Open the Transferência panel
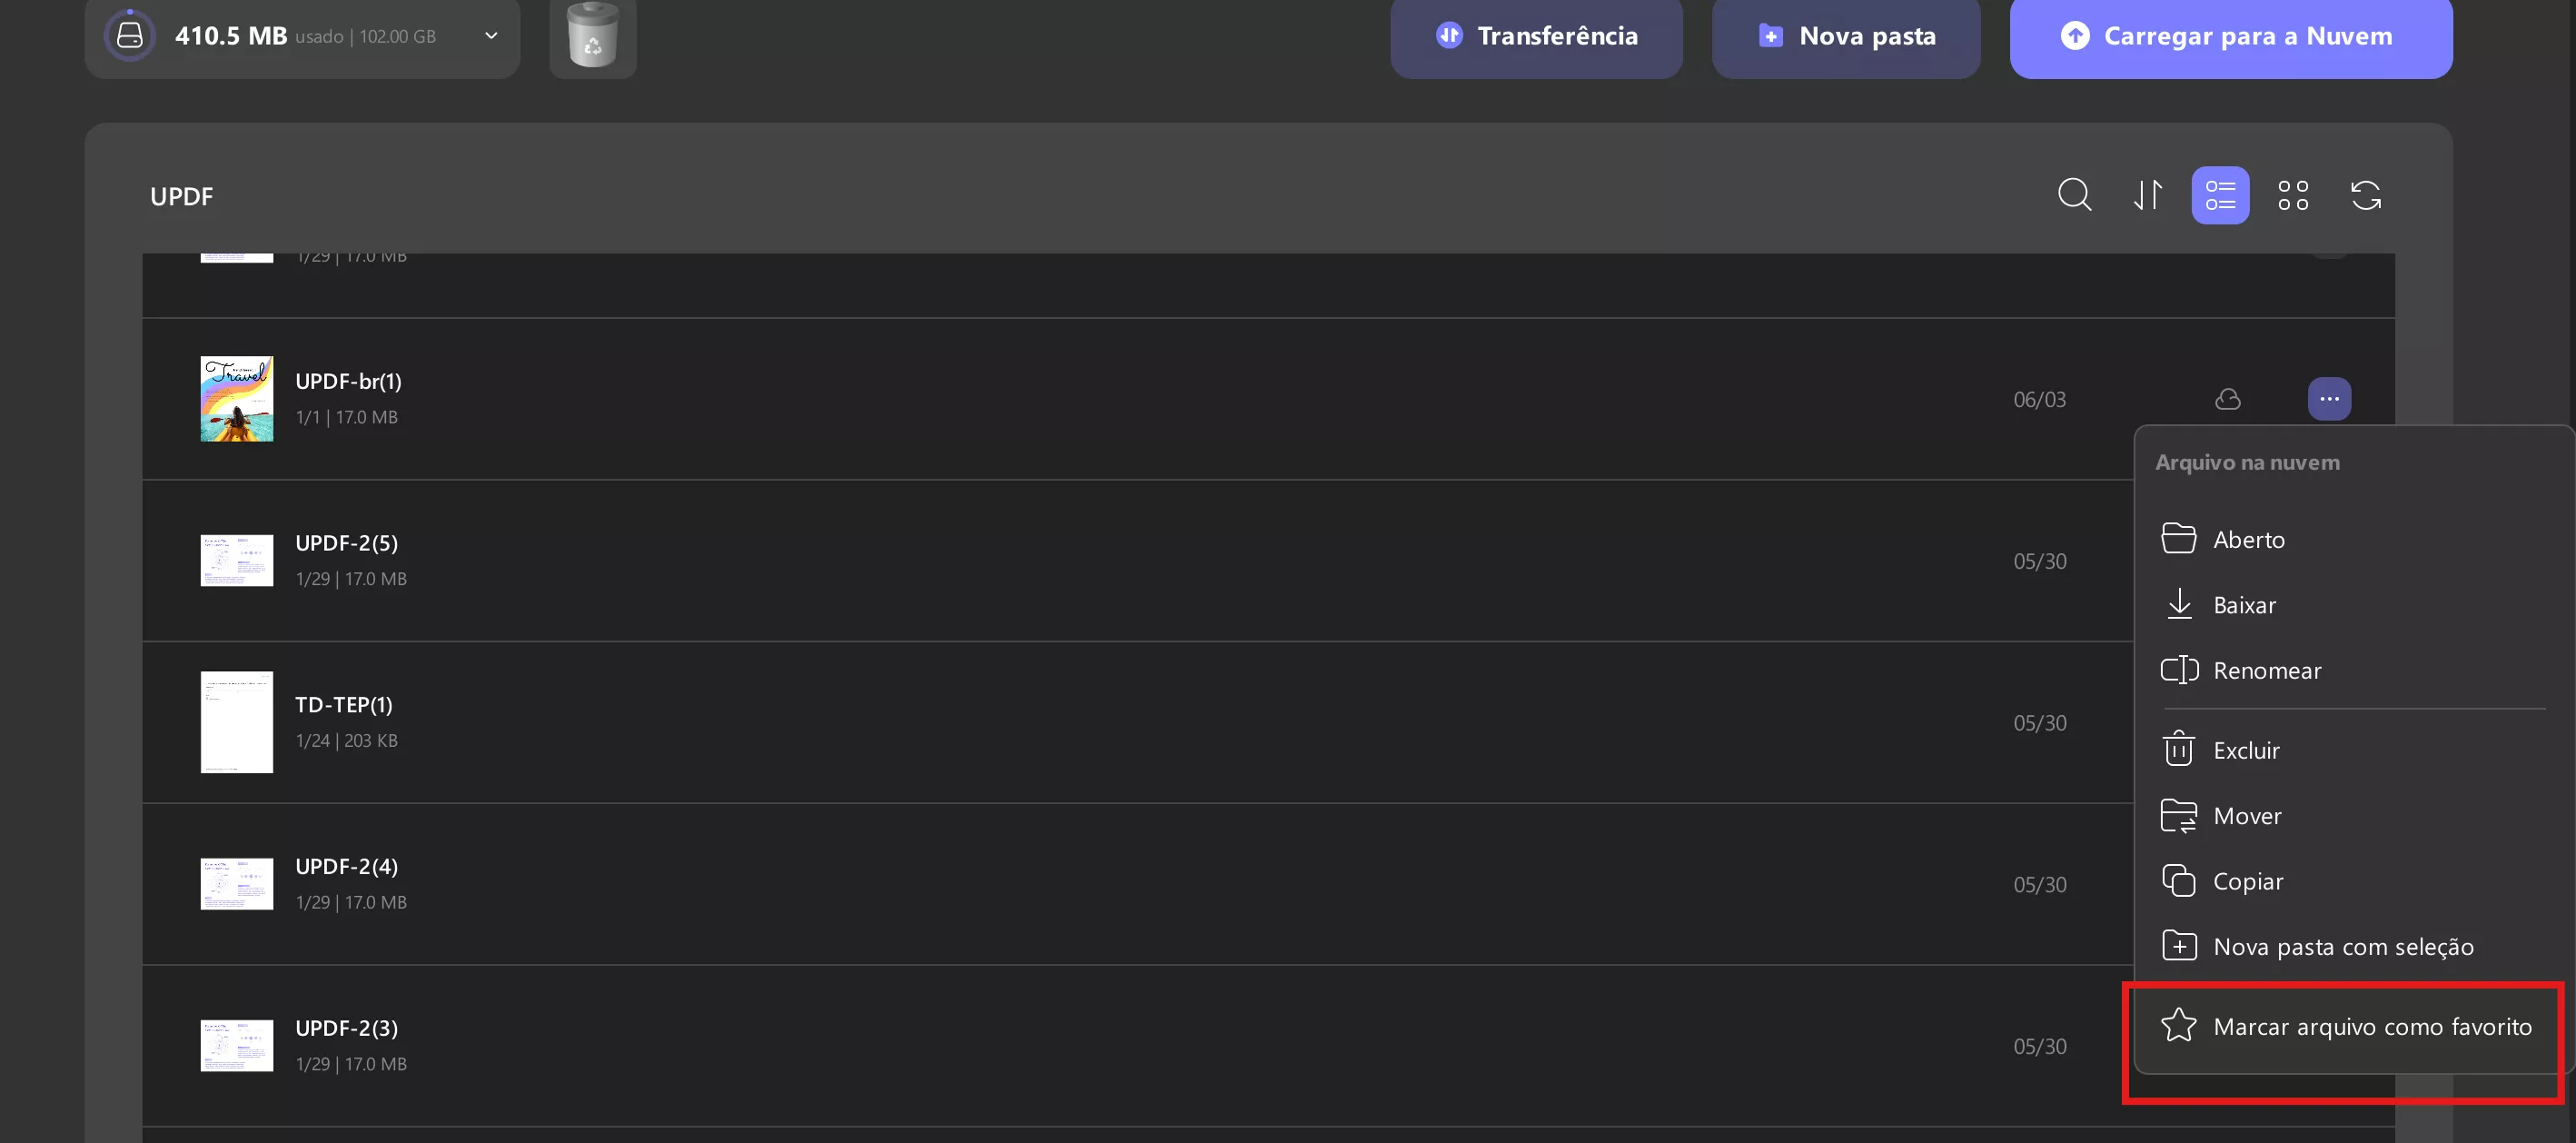This screenshot has height=1143, width=2576. pos(1536,36)
